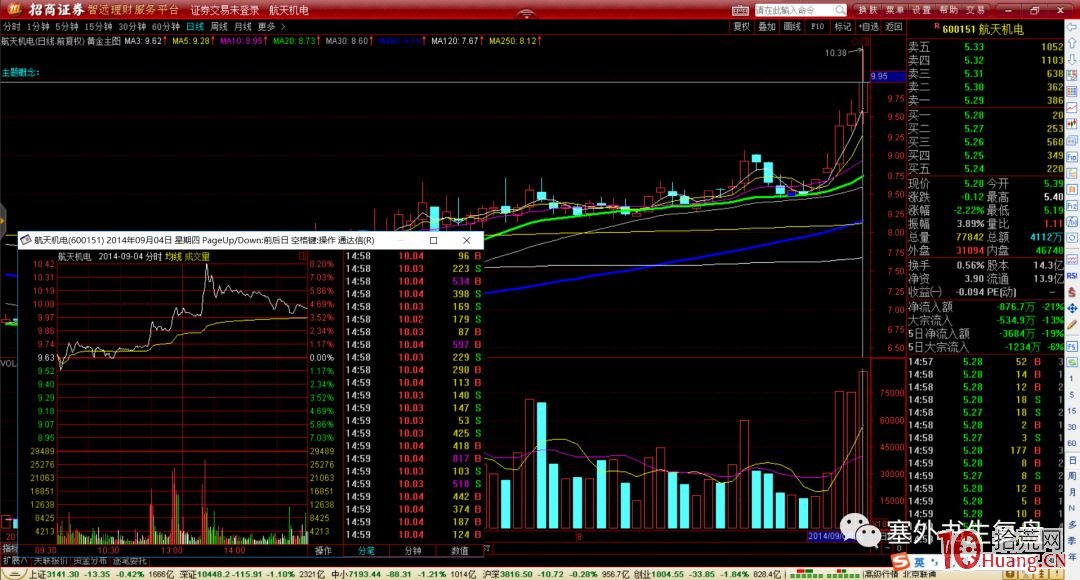Select the 30分钟 period tab
The width and height of the screenshot is (1080, 580).
pyautogui.click(x=132, y=27)
